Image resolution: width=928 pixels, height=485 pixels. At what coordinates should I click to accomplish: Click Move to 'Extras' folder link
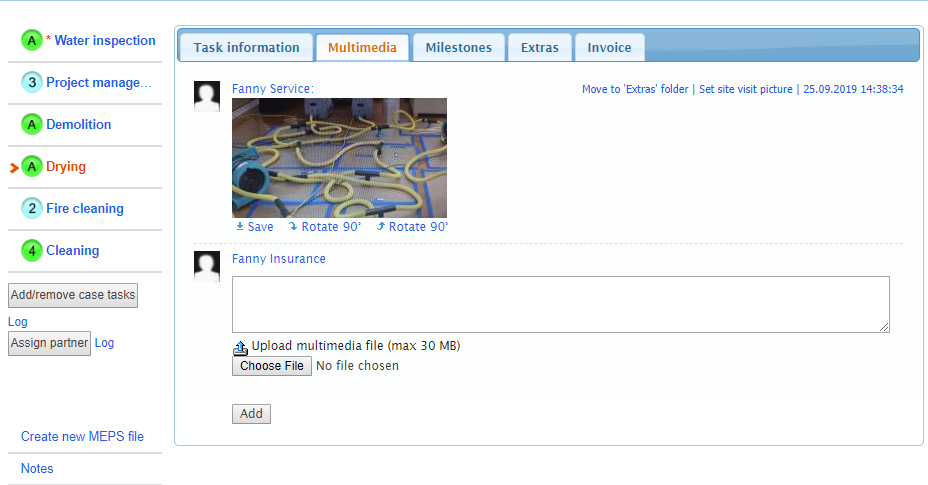pyautogui.click(x=635, y=89)
